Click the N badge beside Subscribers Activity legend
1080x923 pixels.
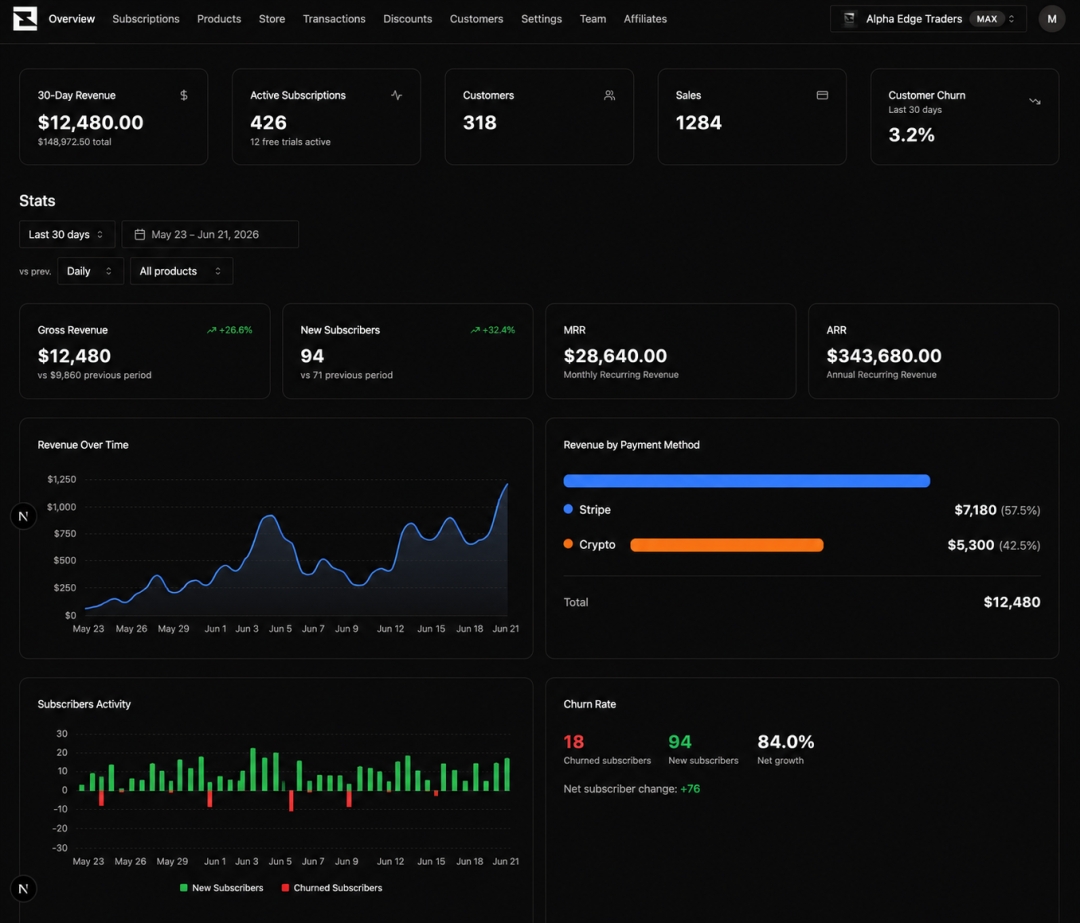point(23,889)
